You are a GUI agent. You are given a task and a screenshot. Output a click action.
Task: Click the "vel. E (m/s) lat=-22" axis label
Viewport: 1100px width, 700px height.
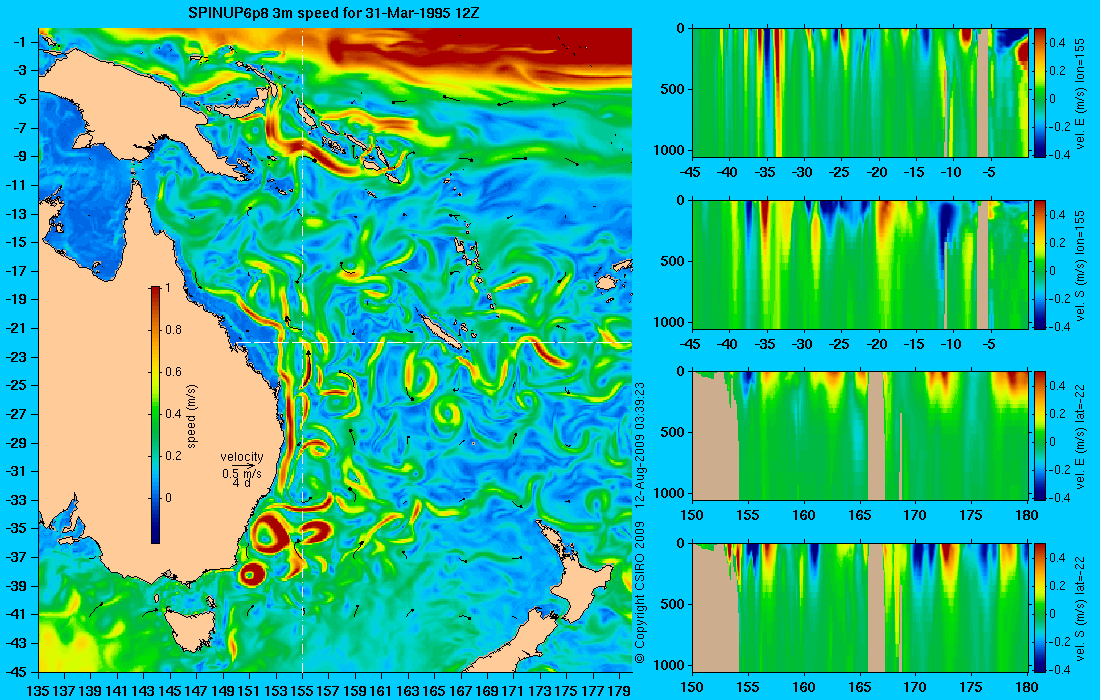(1080, 437)
